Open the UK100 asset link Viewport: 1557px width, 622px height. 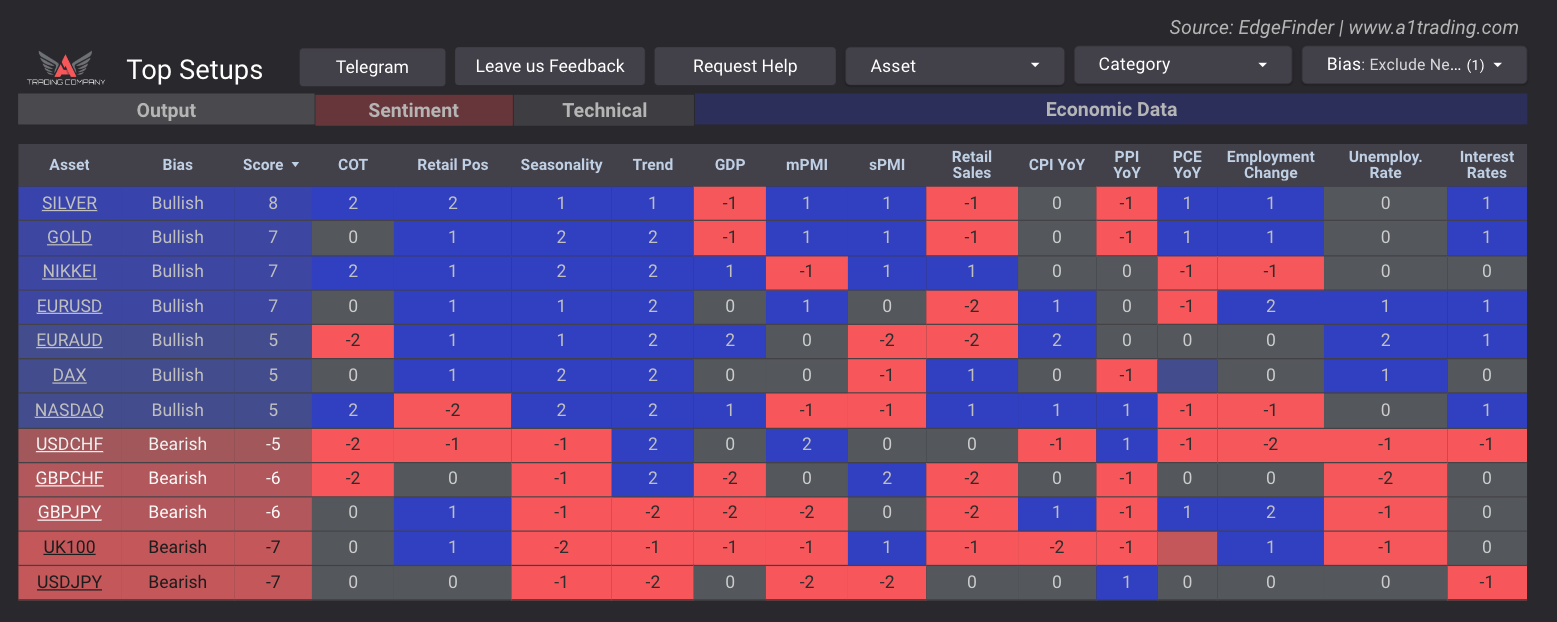coord(69,547)
